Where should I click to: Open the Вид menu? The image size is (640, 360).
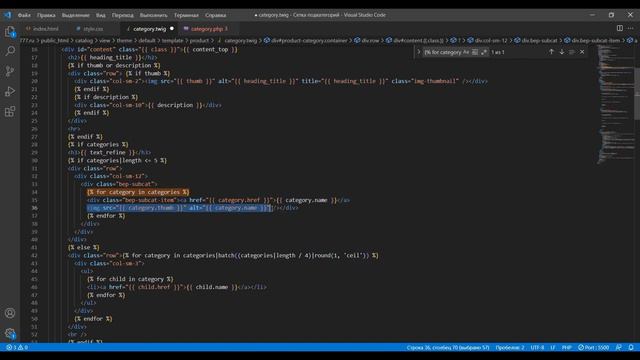pyautogui.click(x=100, y=15)
